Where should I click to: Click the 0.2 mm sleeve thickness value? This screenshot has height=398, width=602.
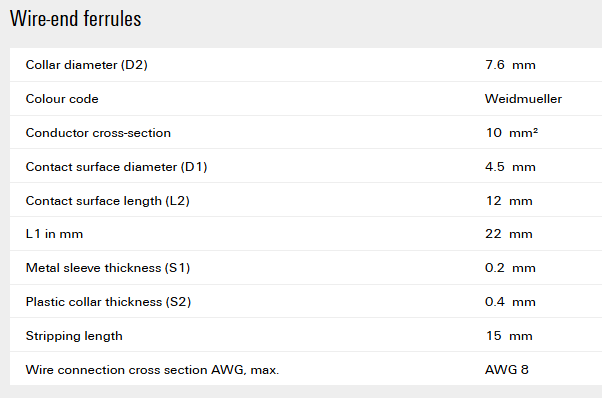pos(510,268)
